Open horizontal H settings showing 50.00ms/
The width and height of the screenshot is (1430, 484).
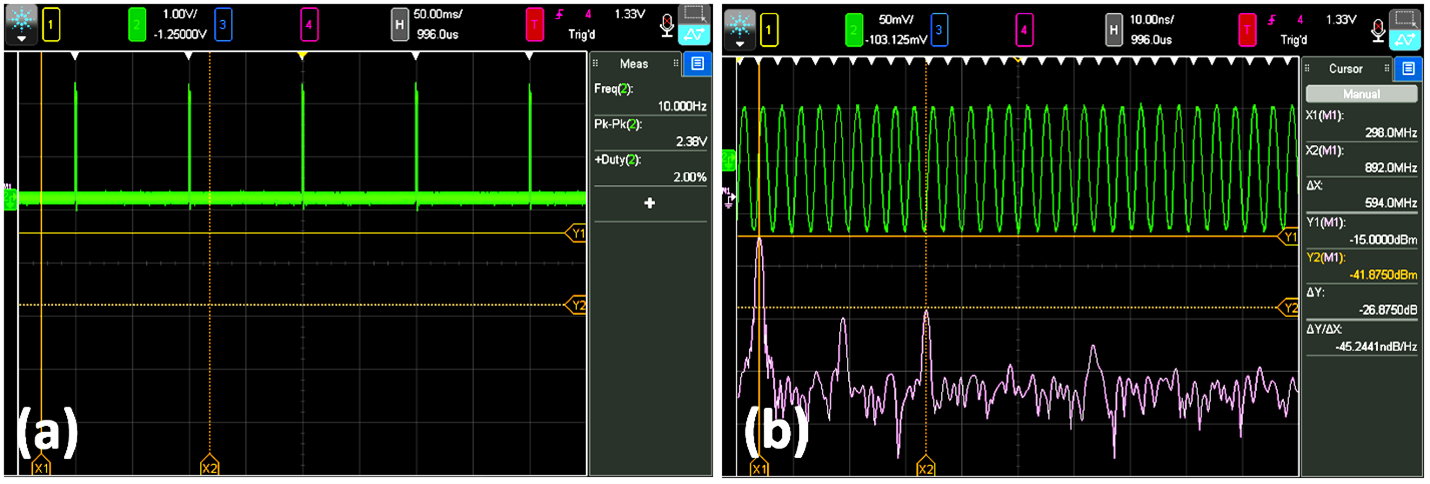pos(400,25)
